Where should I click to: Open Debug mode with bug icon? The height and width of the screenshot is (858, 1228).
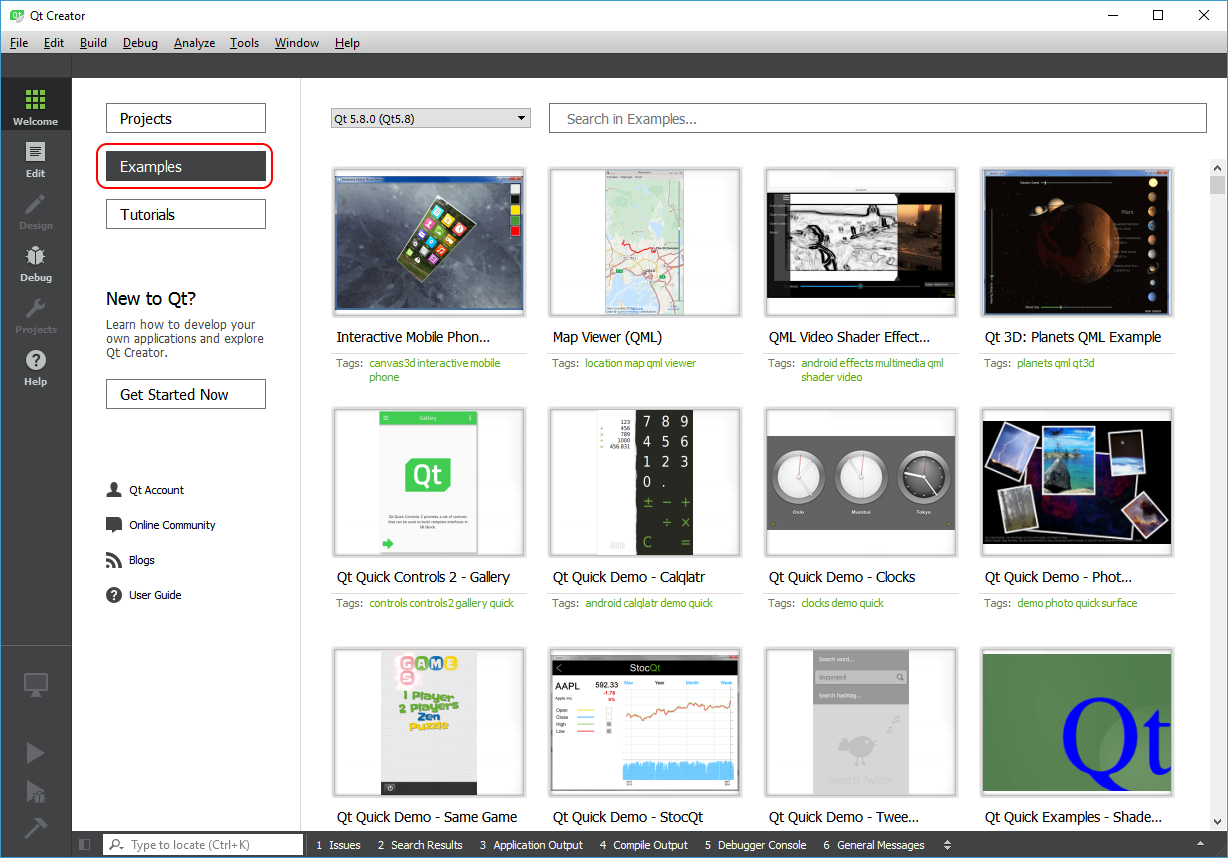click(x=35, y=262)
